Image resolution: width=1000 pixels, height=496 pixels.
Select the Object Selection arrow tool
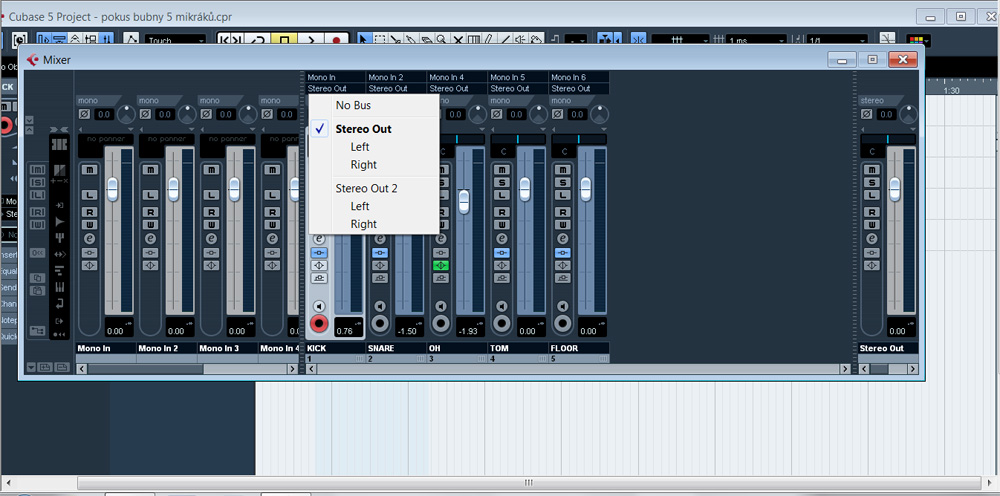point(365,40)
